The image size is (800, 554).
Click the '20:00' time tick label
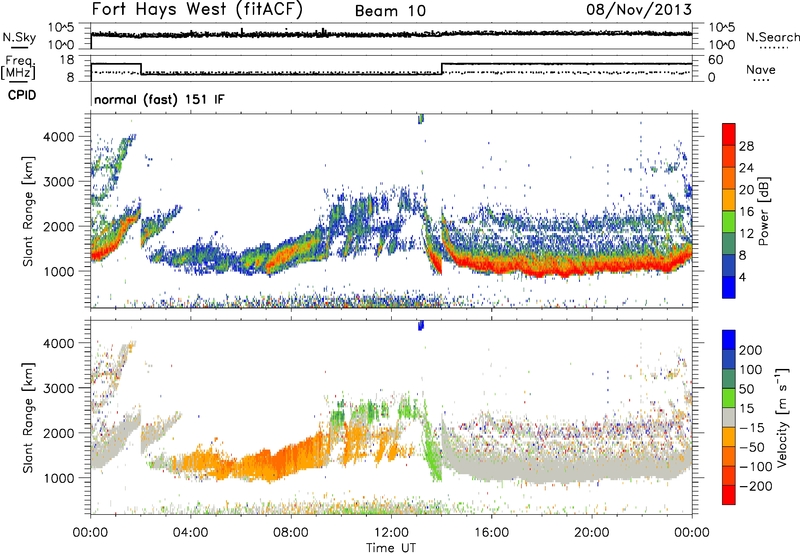(591, 533)
